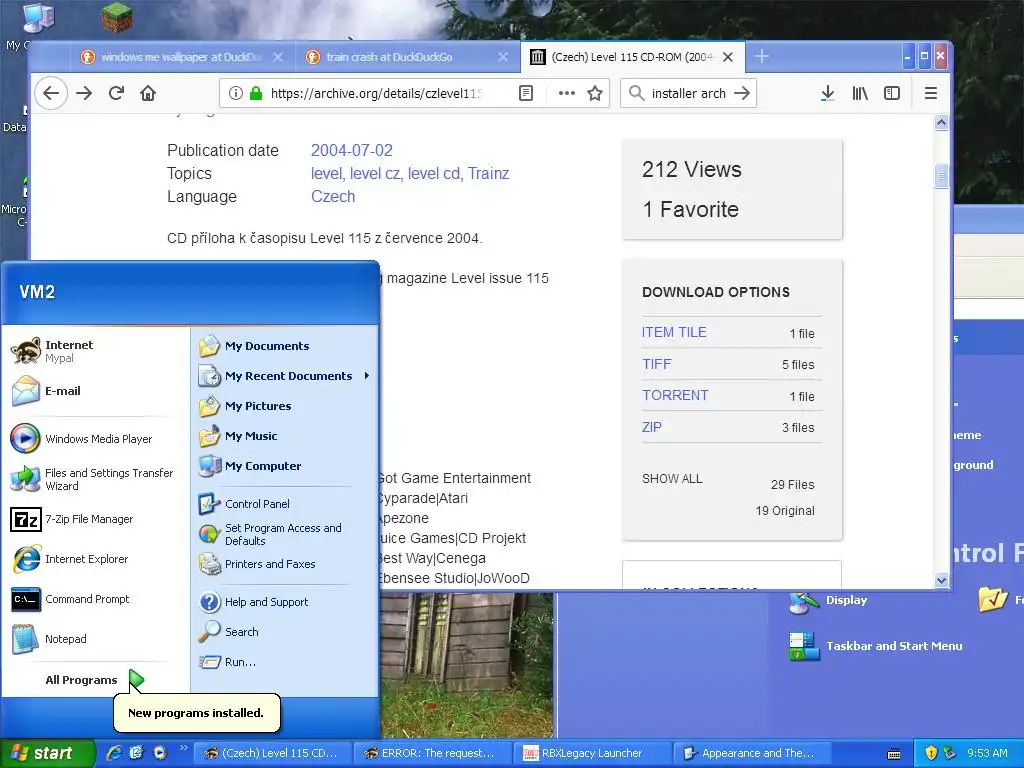Open the 2004-07-02 publication date link
This screenshot has height=768, width=1024.
click(351, 150)
